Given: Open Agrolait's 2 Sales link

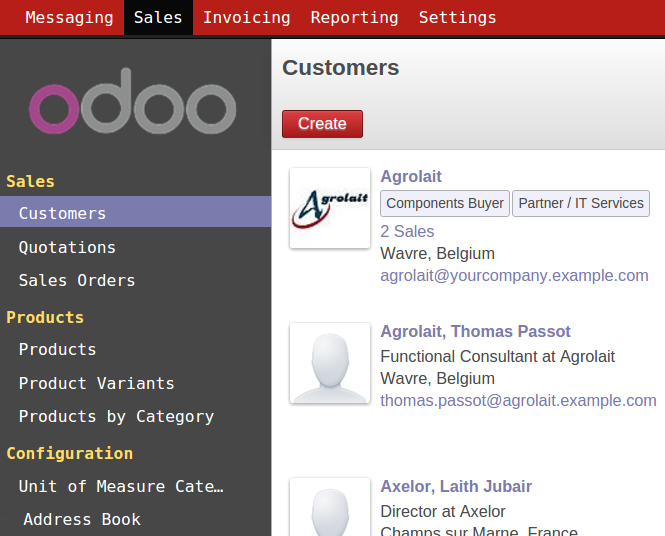Looking at the screenshot, I should [x=407, y=232].
